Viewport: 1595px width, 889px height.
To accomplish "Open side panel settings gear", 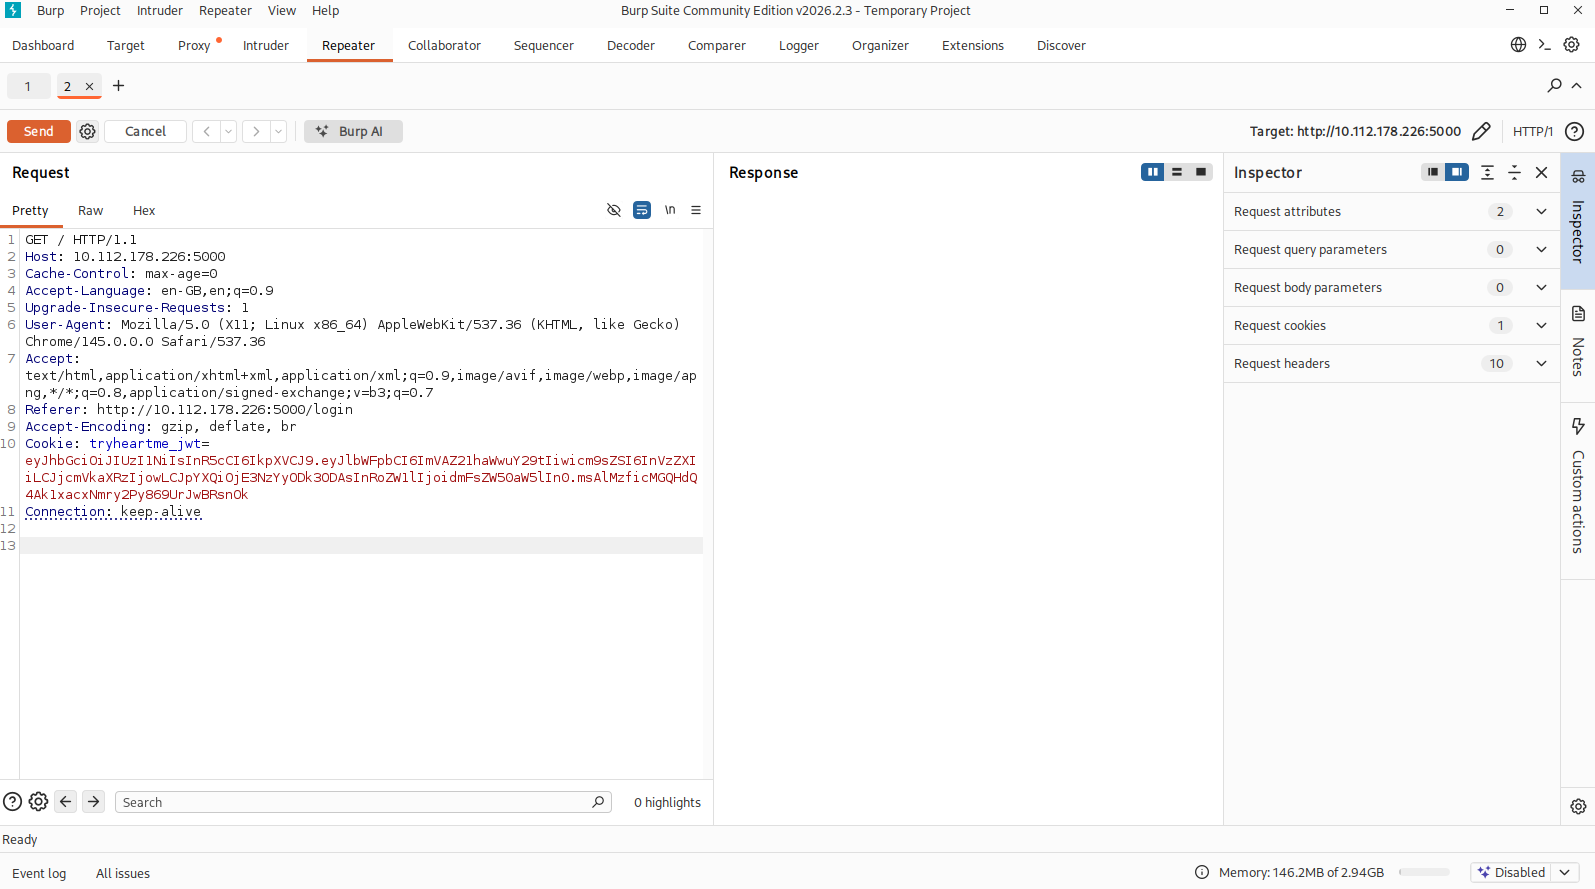I will tap(1578, 806).
